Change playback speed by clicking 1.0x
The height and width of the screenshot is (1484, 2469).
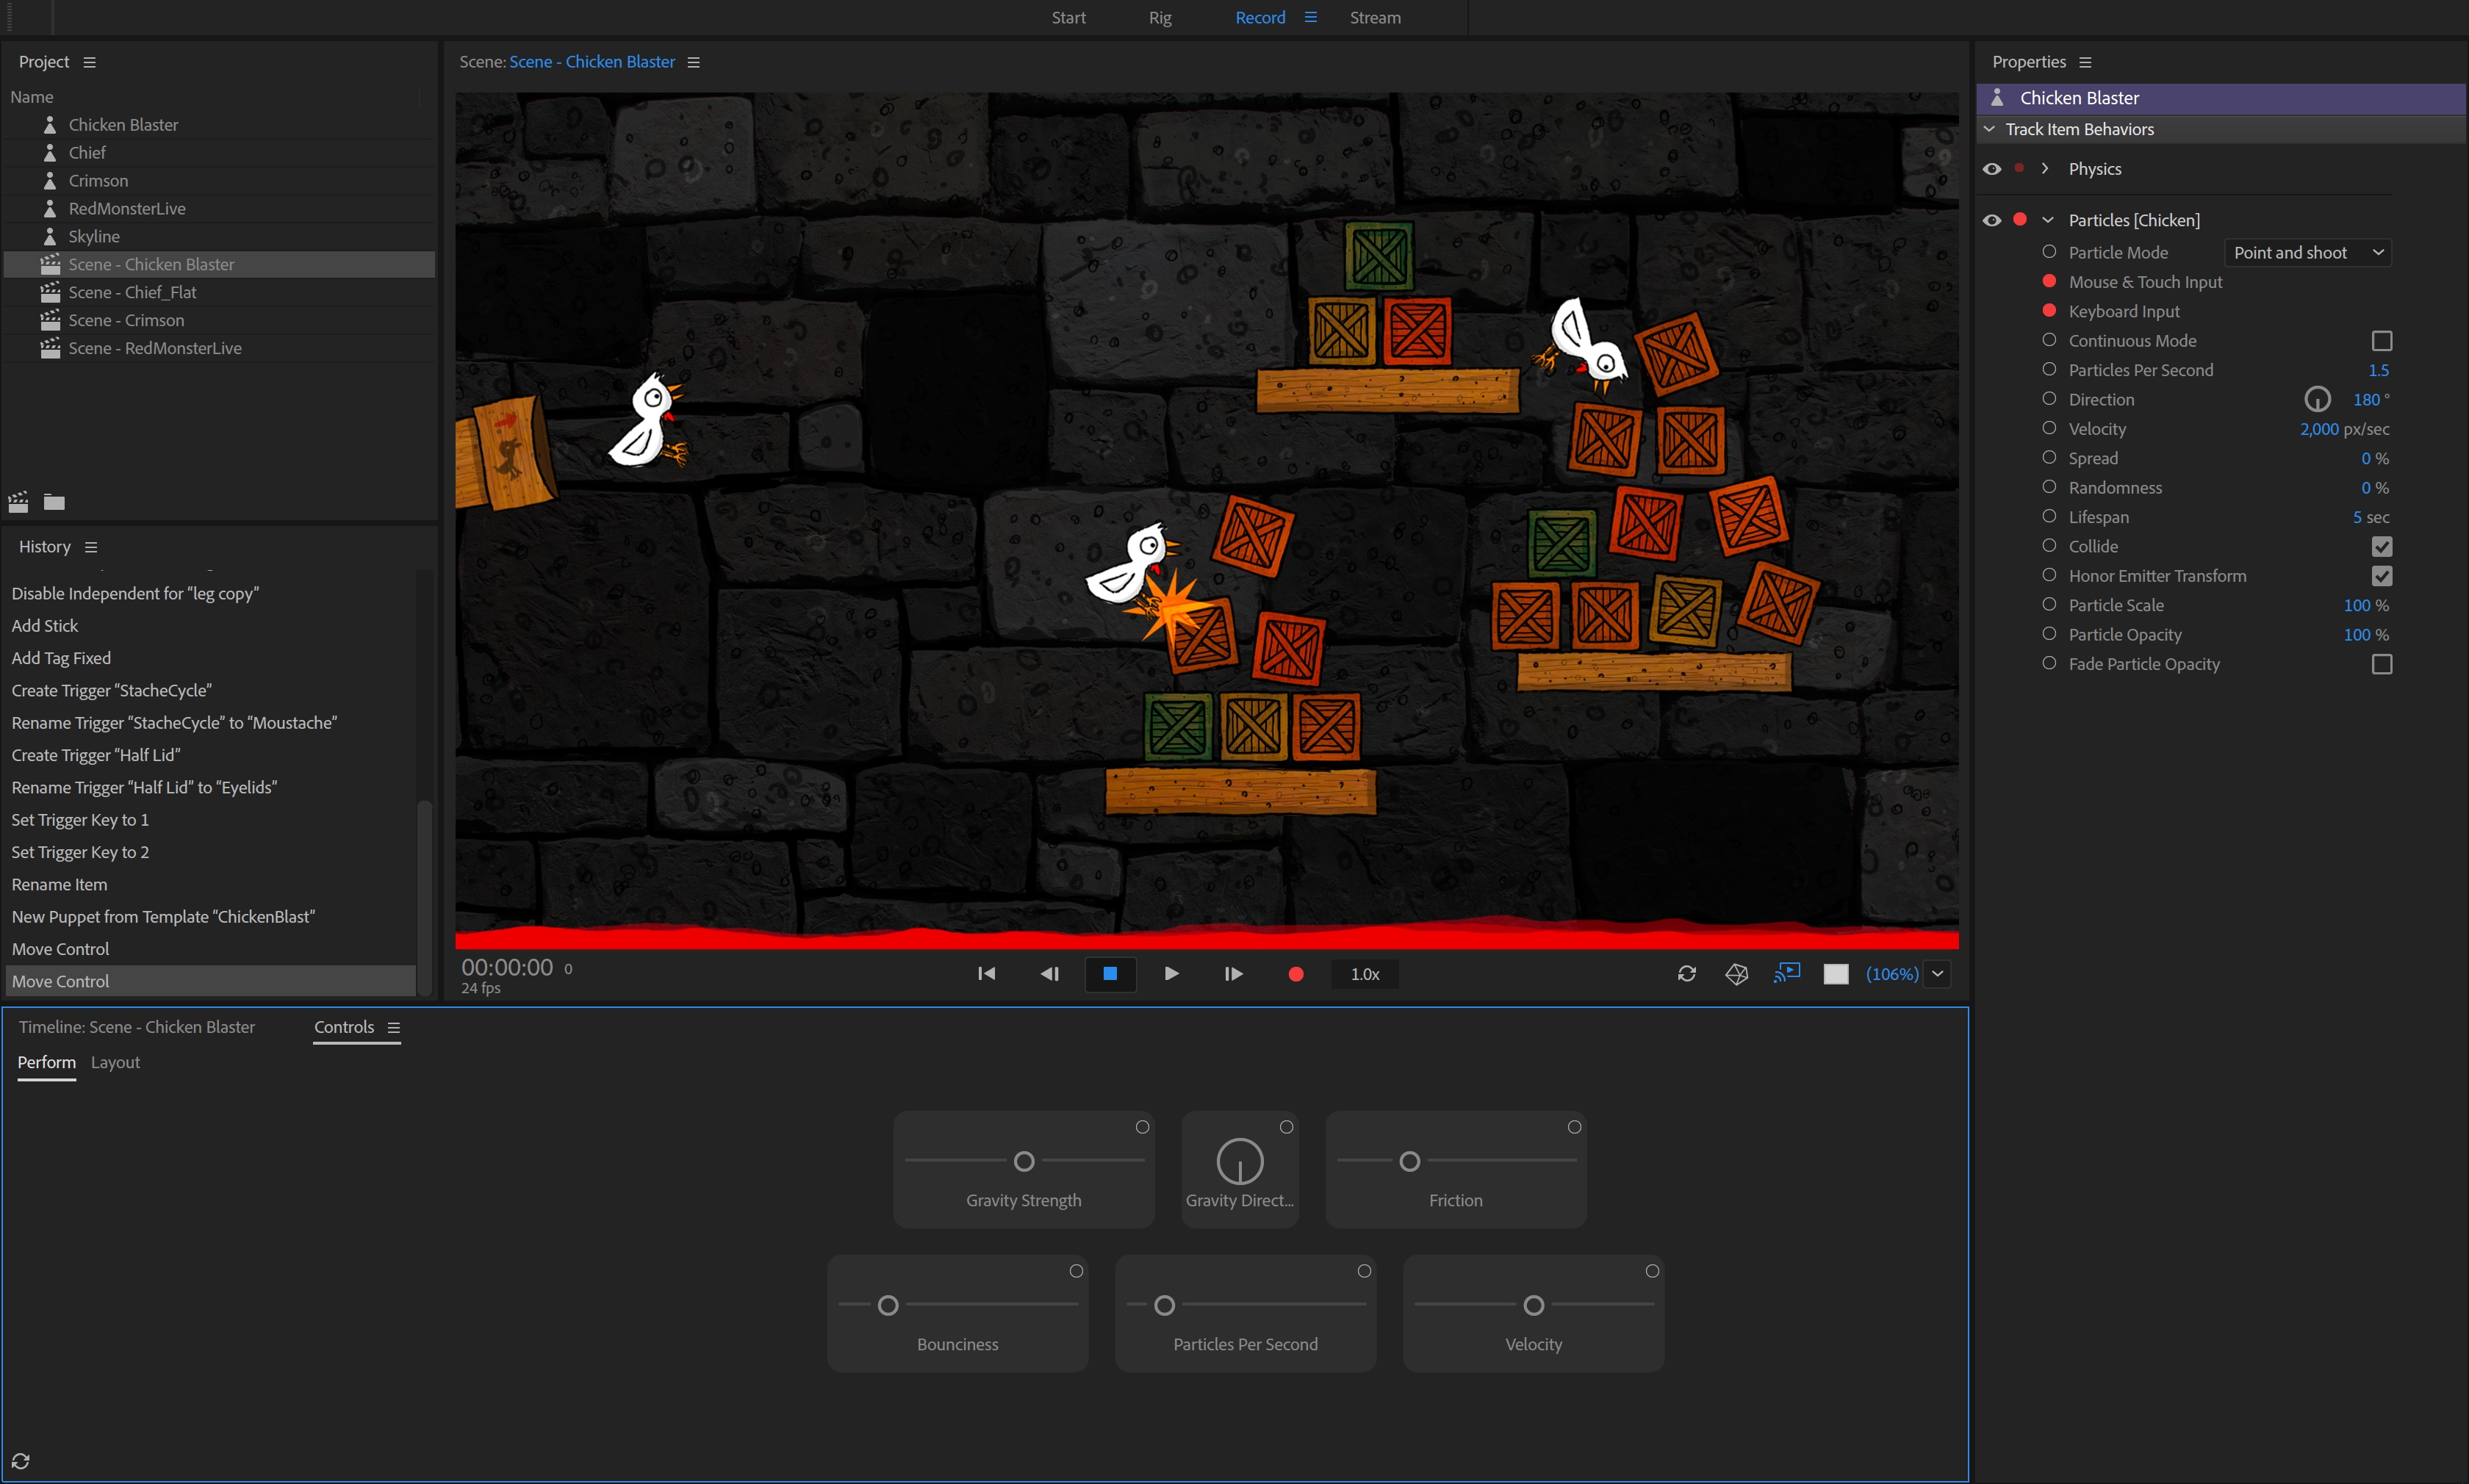coord(1363,973)
